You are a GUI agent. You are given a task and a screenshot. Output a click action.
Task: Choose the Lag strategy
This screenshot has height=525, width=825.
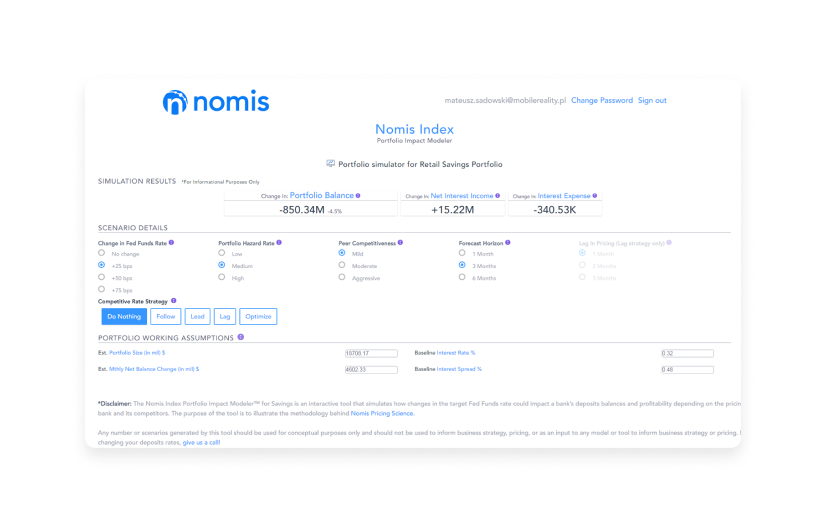click(x=225, y=317)
